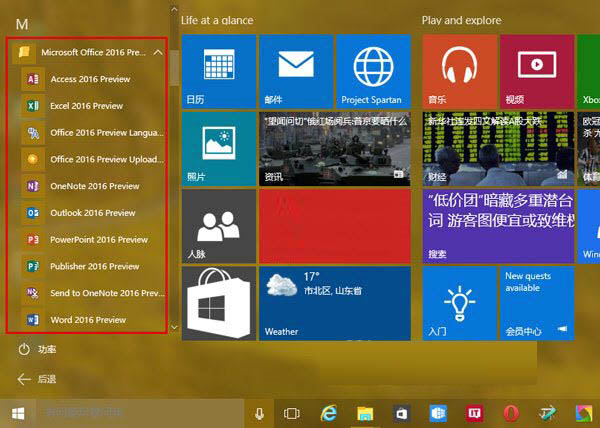Screen dimensions: 600x428
Task: Open the Mail (邮件) tile
Action: 296,72
